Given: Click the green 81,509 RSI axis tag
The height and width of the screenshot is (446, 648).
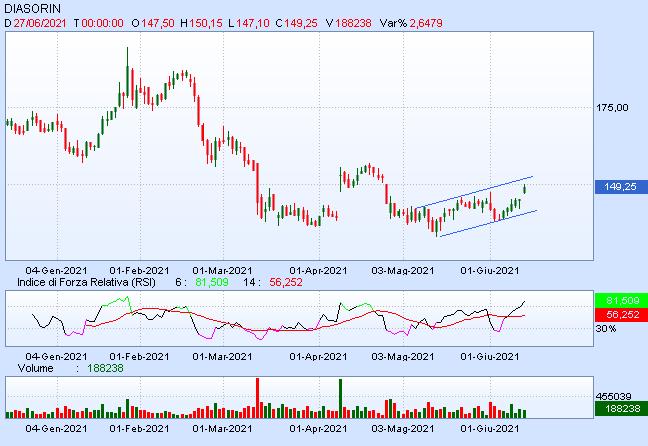Looking at the screenshot, I should [x=621, y=301].
